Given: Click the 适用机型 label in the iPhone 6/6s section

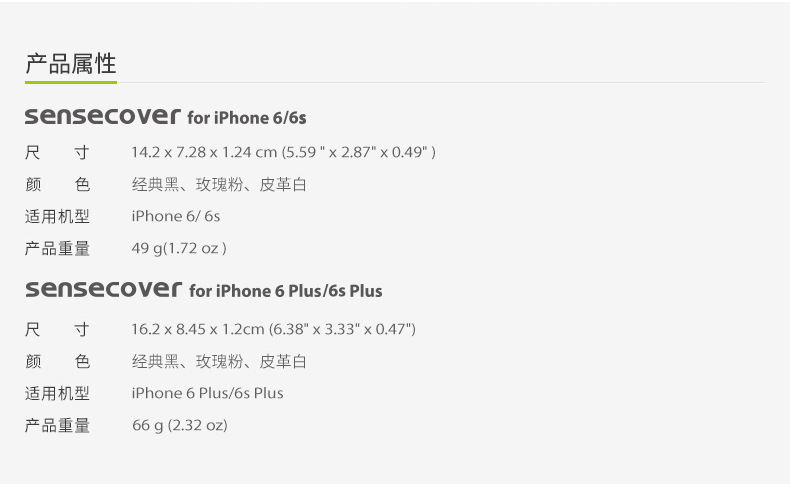Looking at the screenshot, I should (57, 216).
